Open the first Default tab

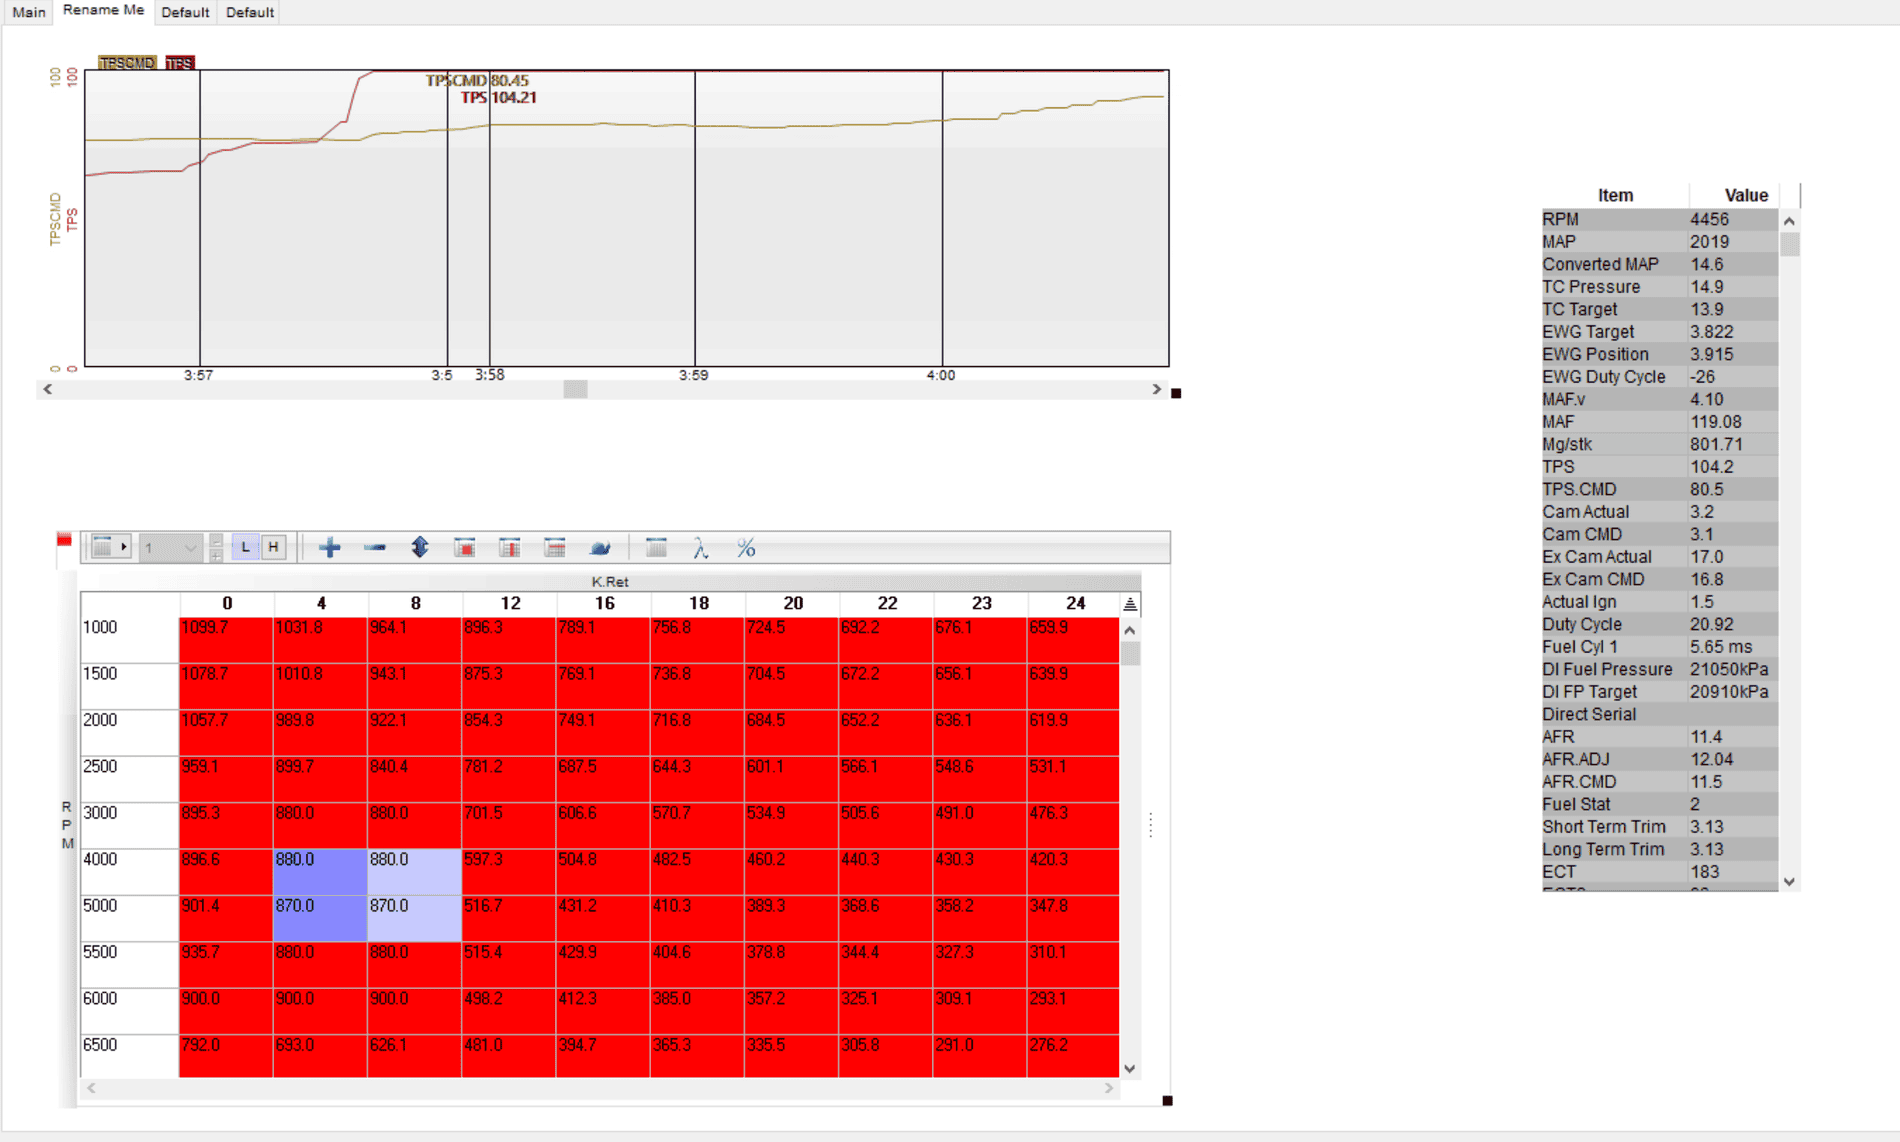tap(185, 12)
